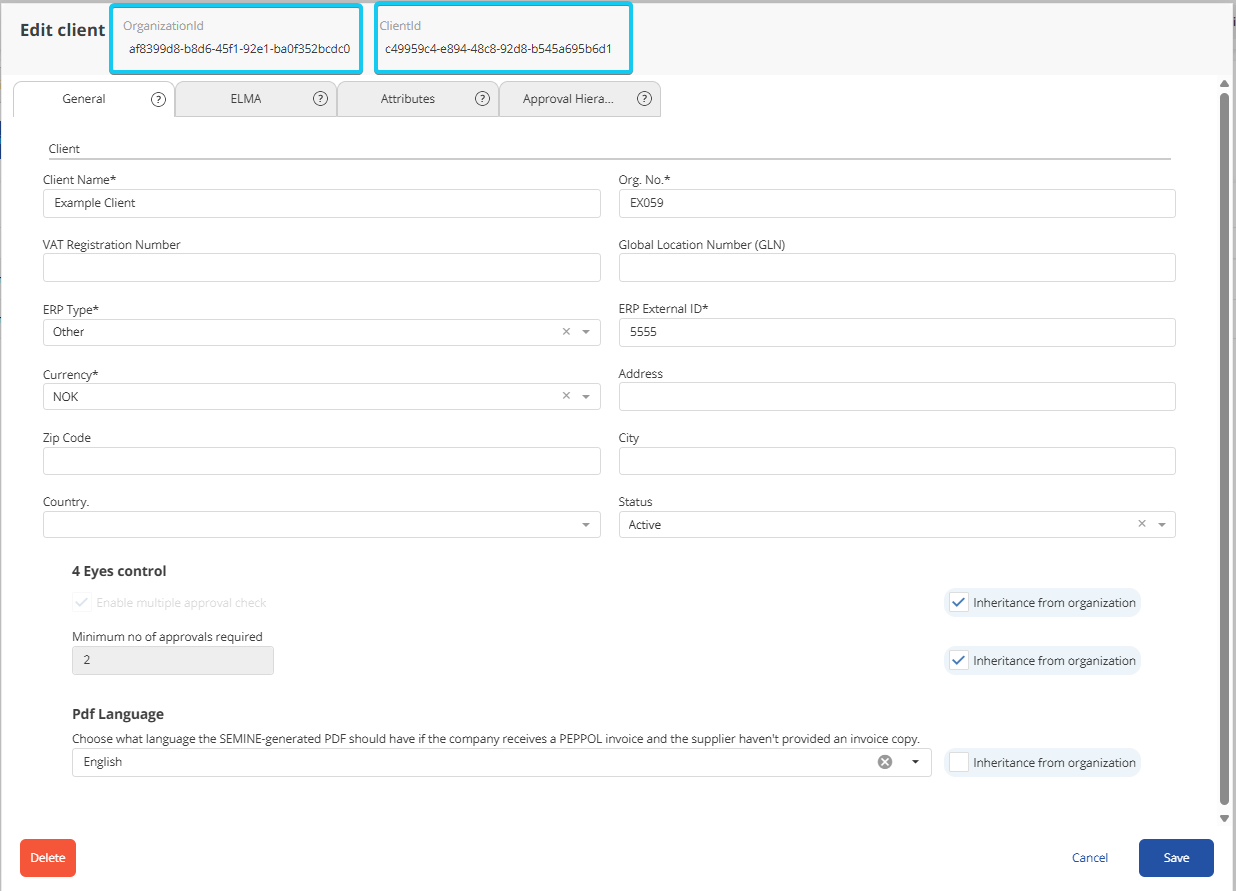
Task: Focus the Zip Code input field
Action: tap(322, 461)
